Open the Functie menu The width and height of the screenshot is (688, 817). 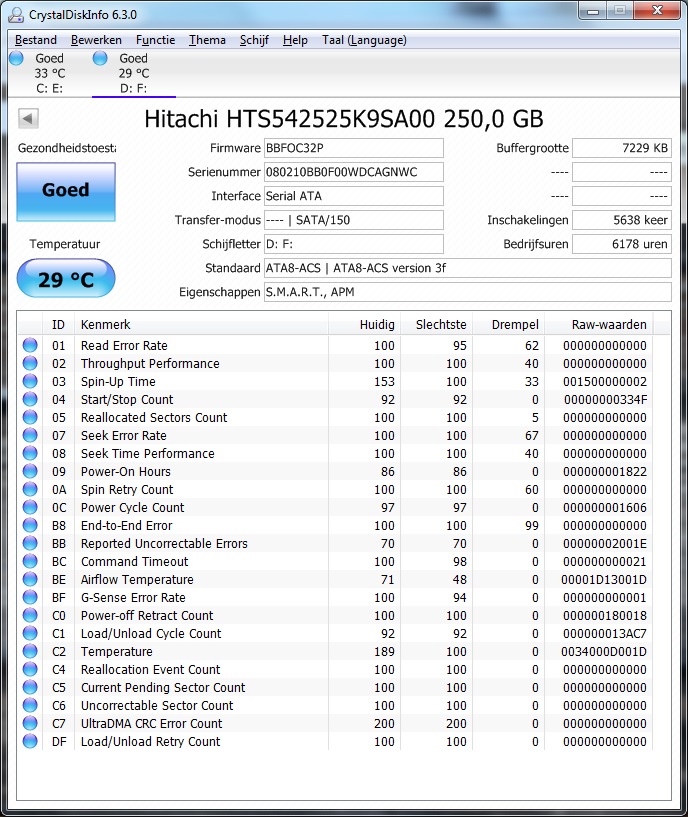point(155,40)
